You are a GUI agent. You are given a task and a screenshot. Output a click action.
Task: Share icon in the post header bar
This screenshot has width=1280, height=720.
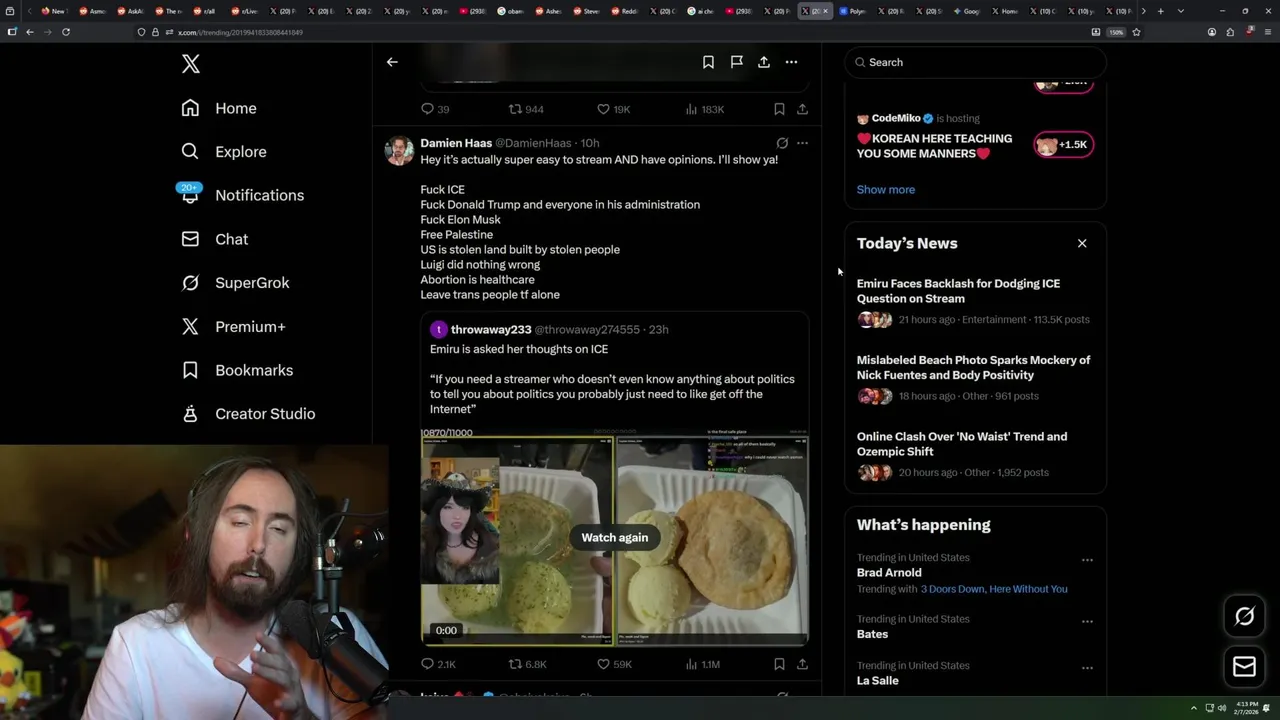(x=764, y=62)
